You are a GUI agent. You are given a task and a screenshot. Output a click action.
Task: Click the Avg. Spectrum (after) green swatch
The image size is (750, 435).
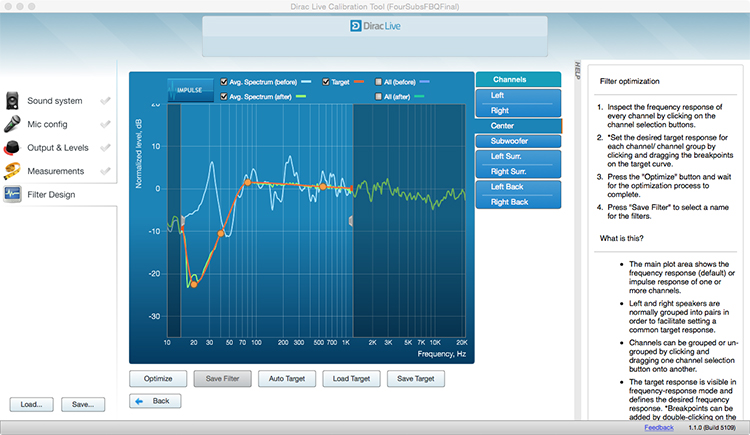pyautogui.click(x=301, y=96)
